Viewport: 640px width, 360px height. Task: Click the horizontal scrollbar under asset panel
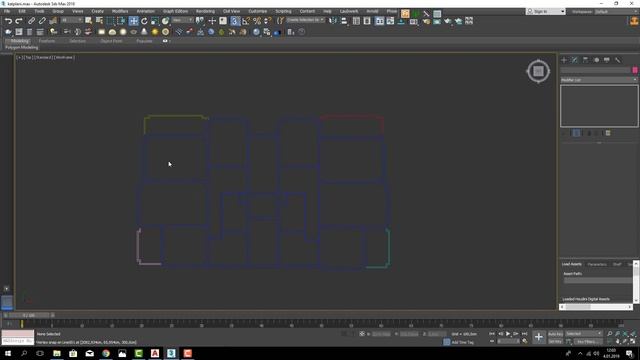pyautogui.click(x=596, y=307)
